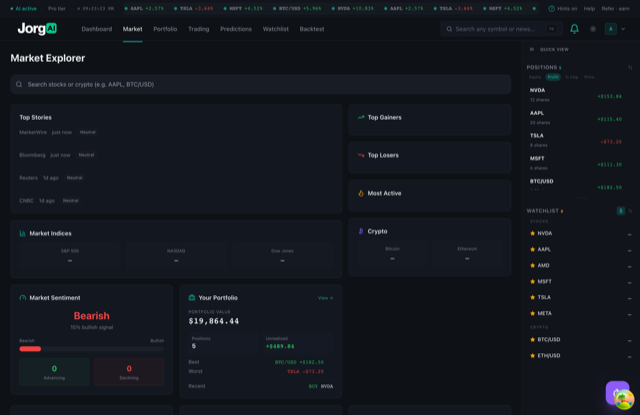The image size is (640, 415).
Task: Open the Backtest tab
Action: click(312, 29)
